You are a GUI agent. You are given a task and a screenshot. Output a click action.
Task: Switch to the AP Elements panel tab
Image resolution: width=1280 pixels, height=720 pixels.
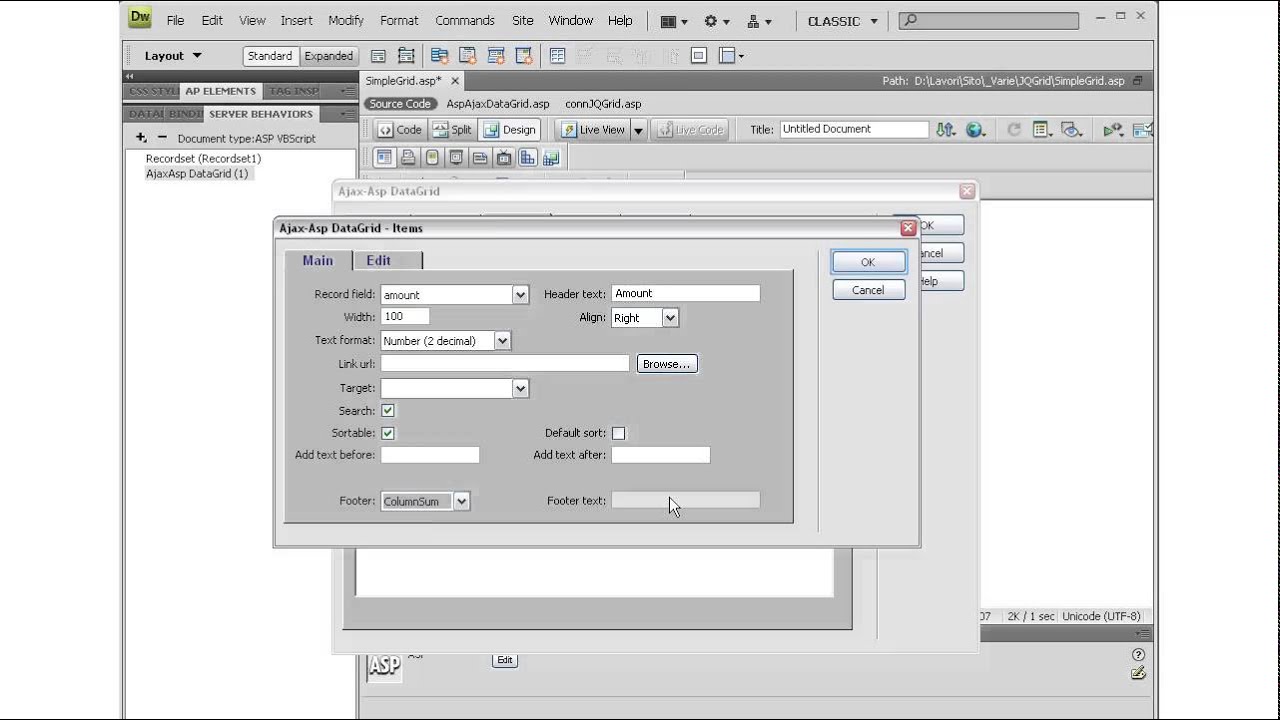[220, 91]
